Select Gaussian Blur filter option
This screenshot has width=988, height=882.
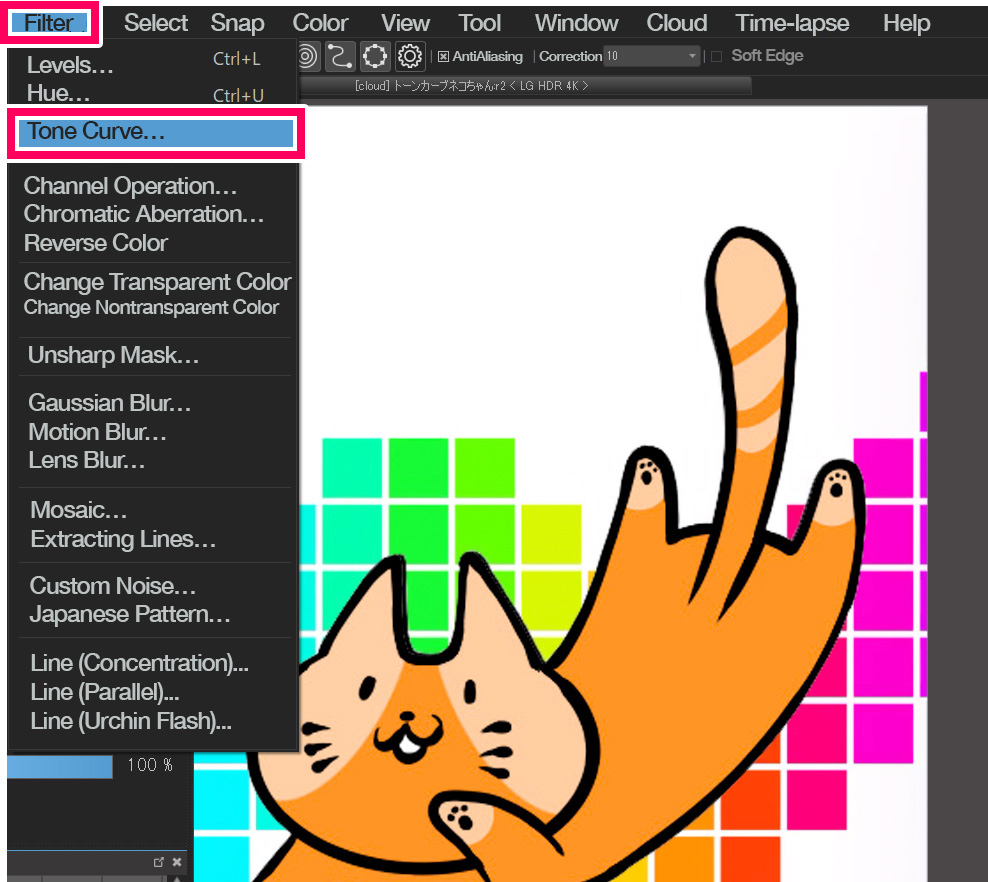click(x=109, y=404)
